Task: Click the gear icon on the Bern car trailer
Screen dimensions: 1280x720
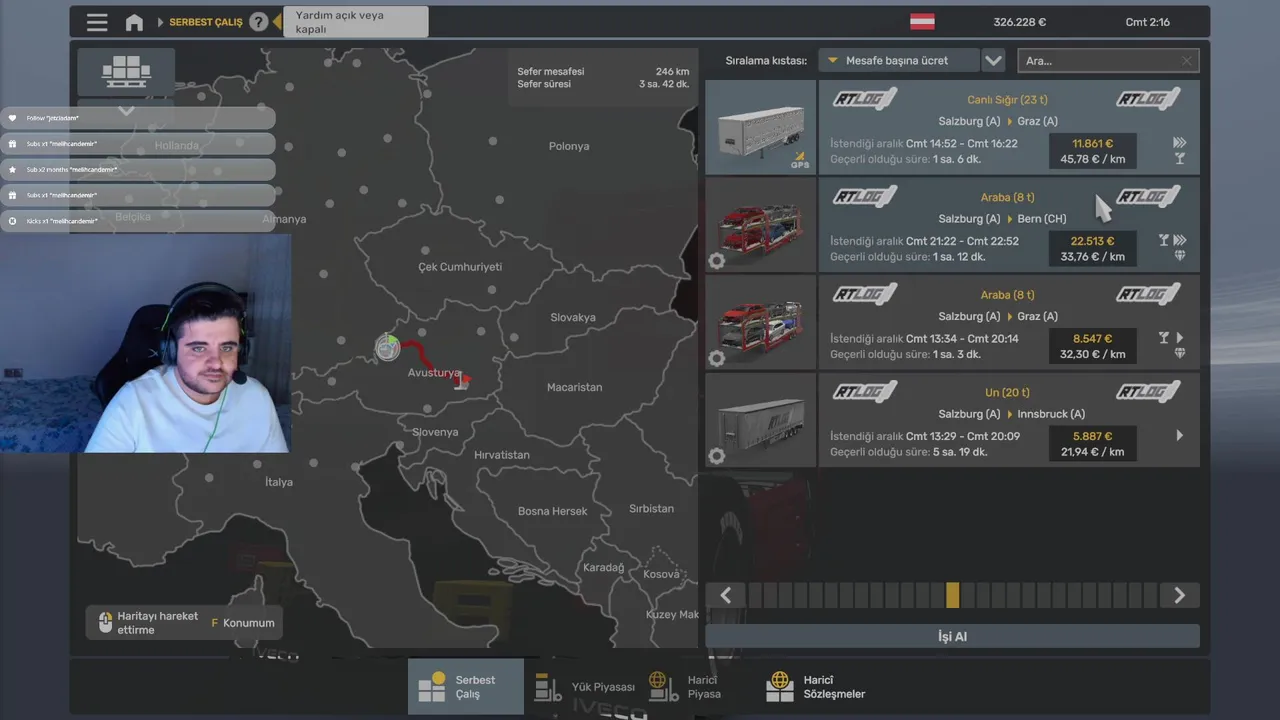Action: 717,261
